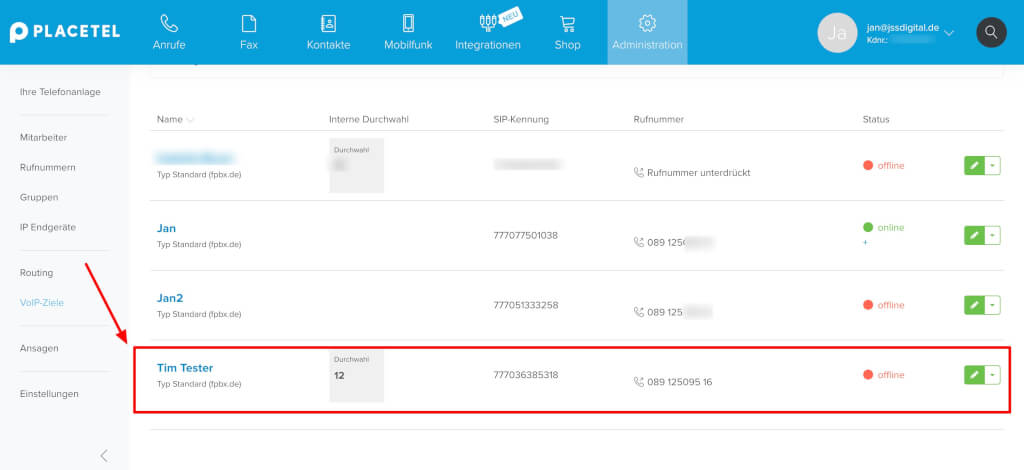The width and height of the screenshot is (1024, 470).
Task: Edit the Tim Tester VoIP destination
Action: pyautogui.click(x=974, y=375)
